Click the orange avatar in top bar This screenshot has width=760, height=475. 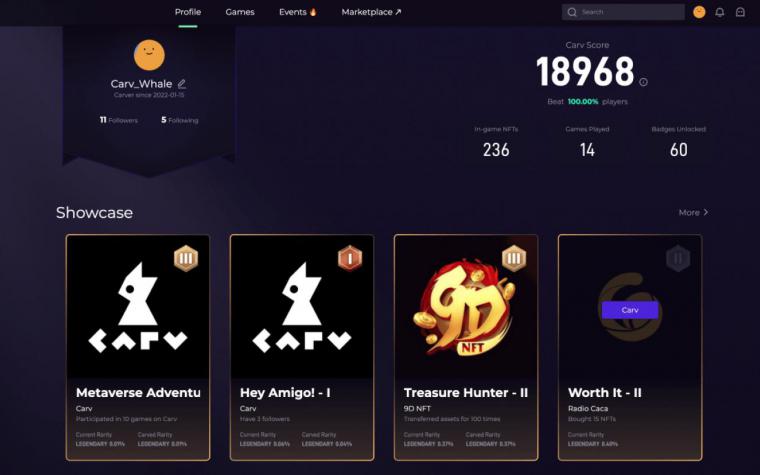tap(699, 12)
